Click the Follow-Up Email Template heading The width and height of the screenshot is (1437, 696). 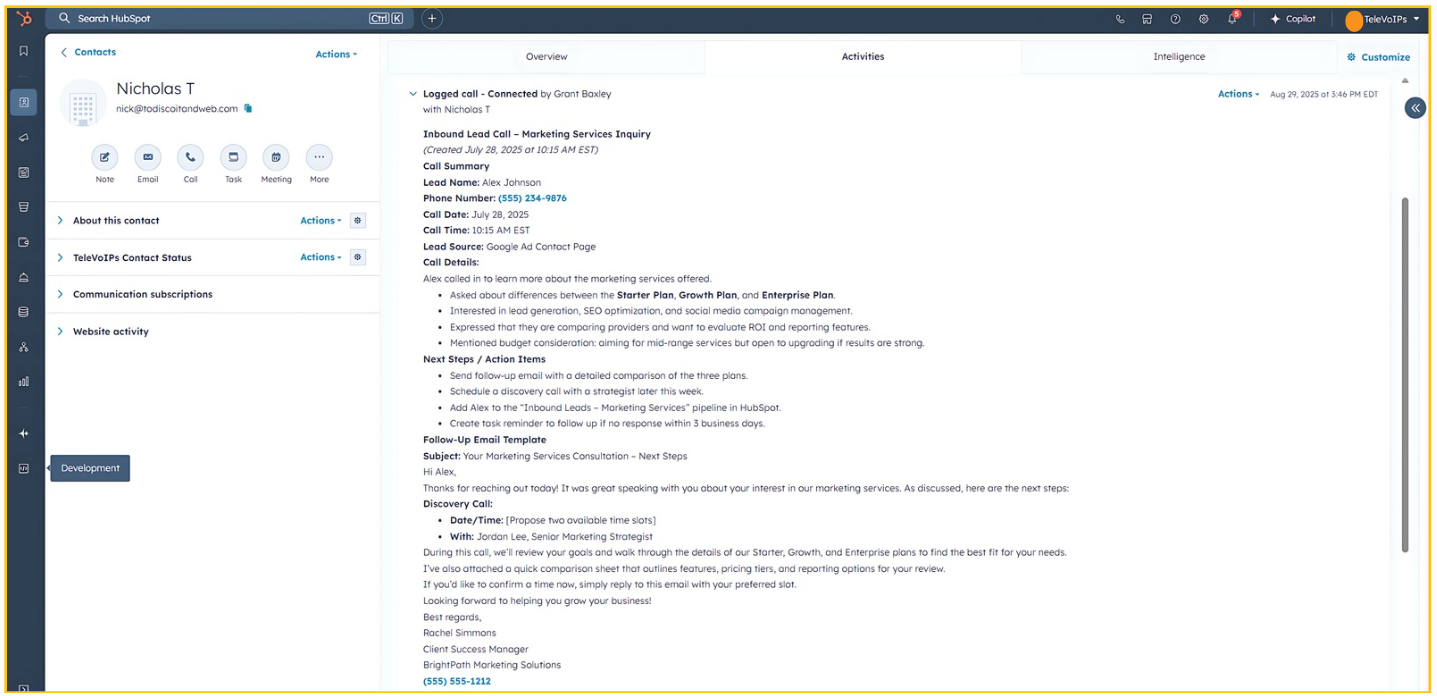pos(485,440)
